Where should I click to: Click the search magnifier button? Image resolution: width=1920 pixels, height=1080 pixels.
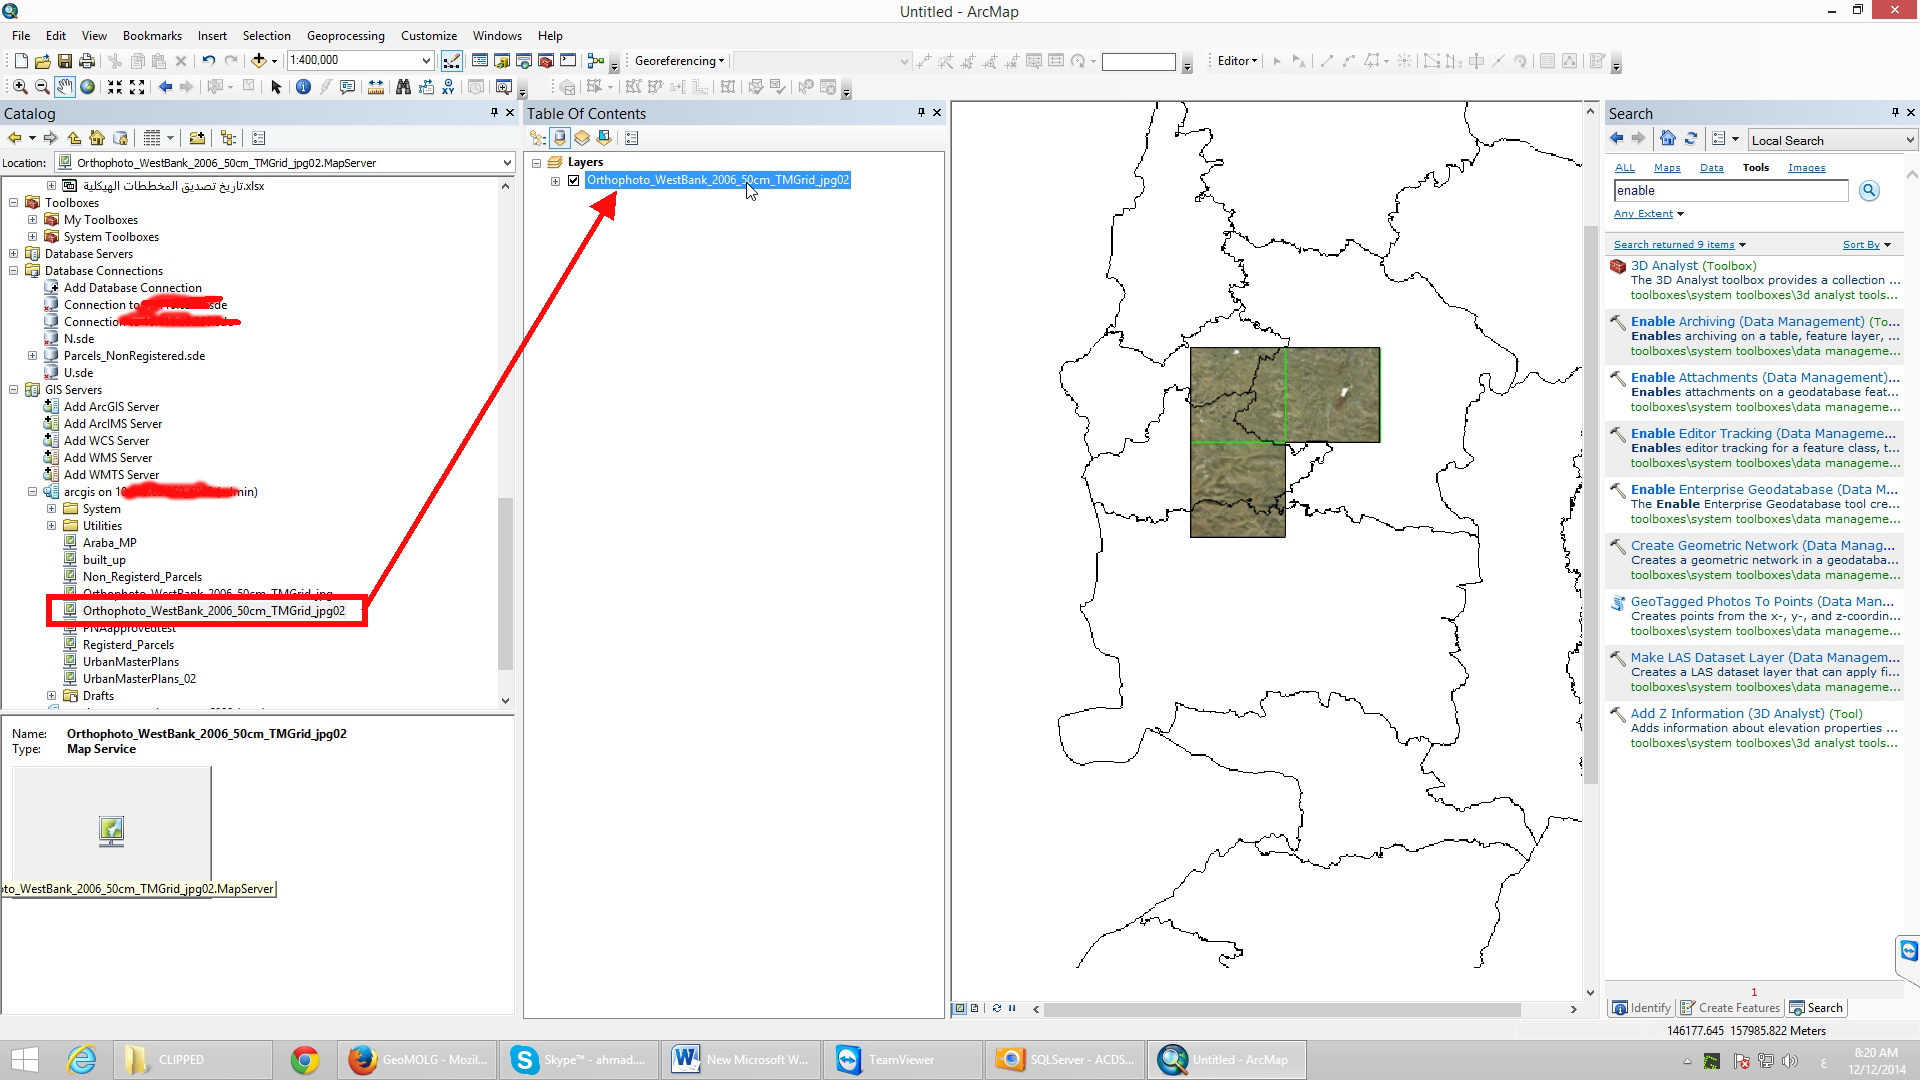[x=1869, y=191]
